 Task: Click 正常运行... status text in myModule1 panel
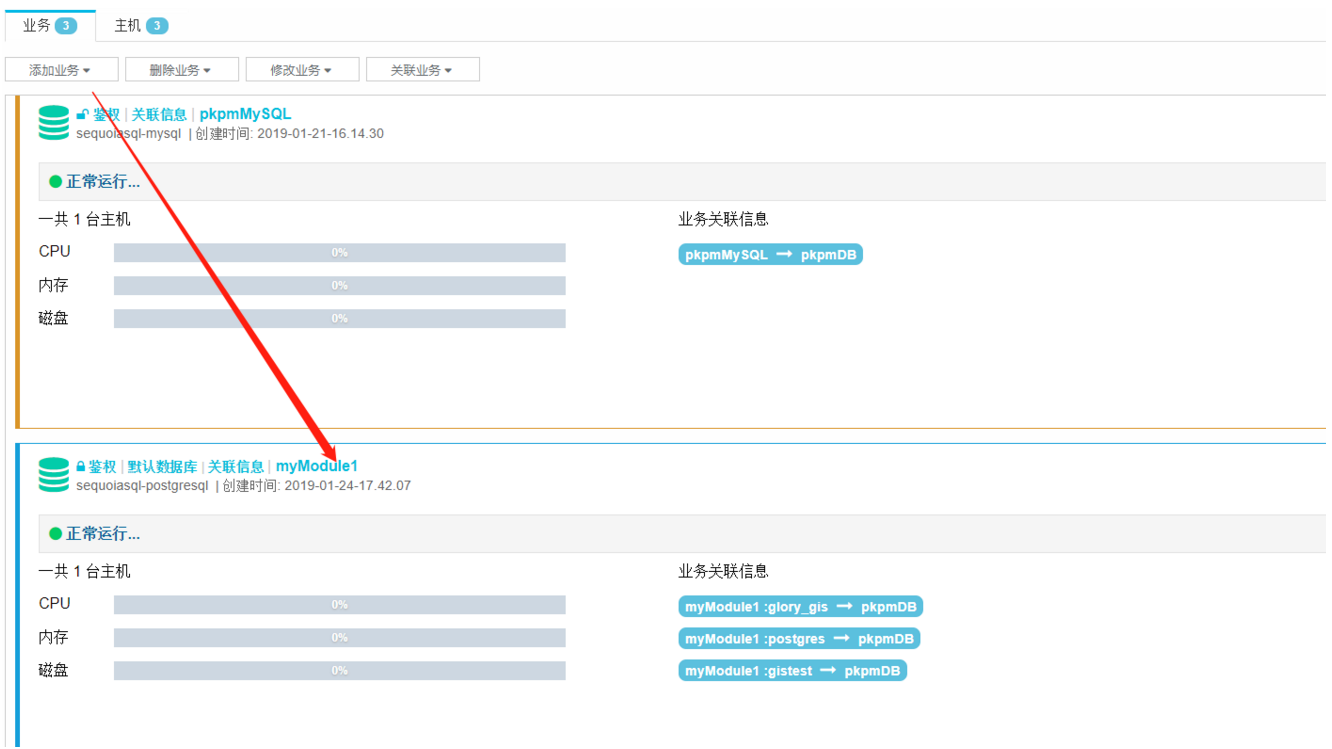(x=103, y=534)
